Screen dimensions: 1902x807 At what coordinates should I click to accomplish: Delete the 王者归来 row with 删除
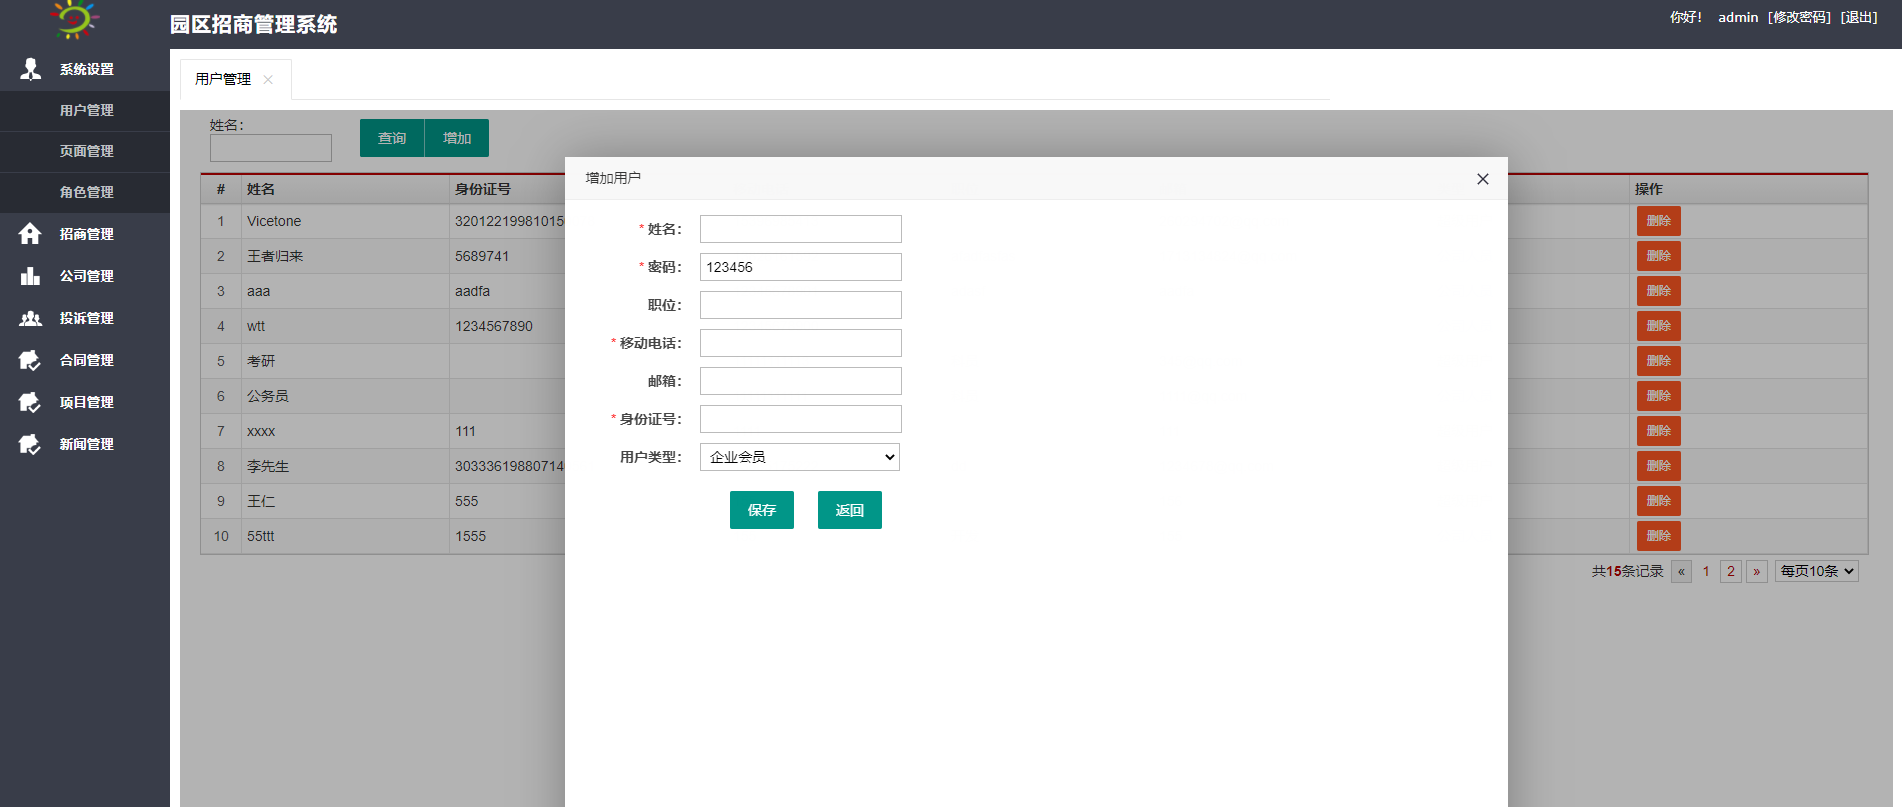[x=1659, y=256]
